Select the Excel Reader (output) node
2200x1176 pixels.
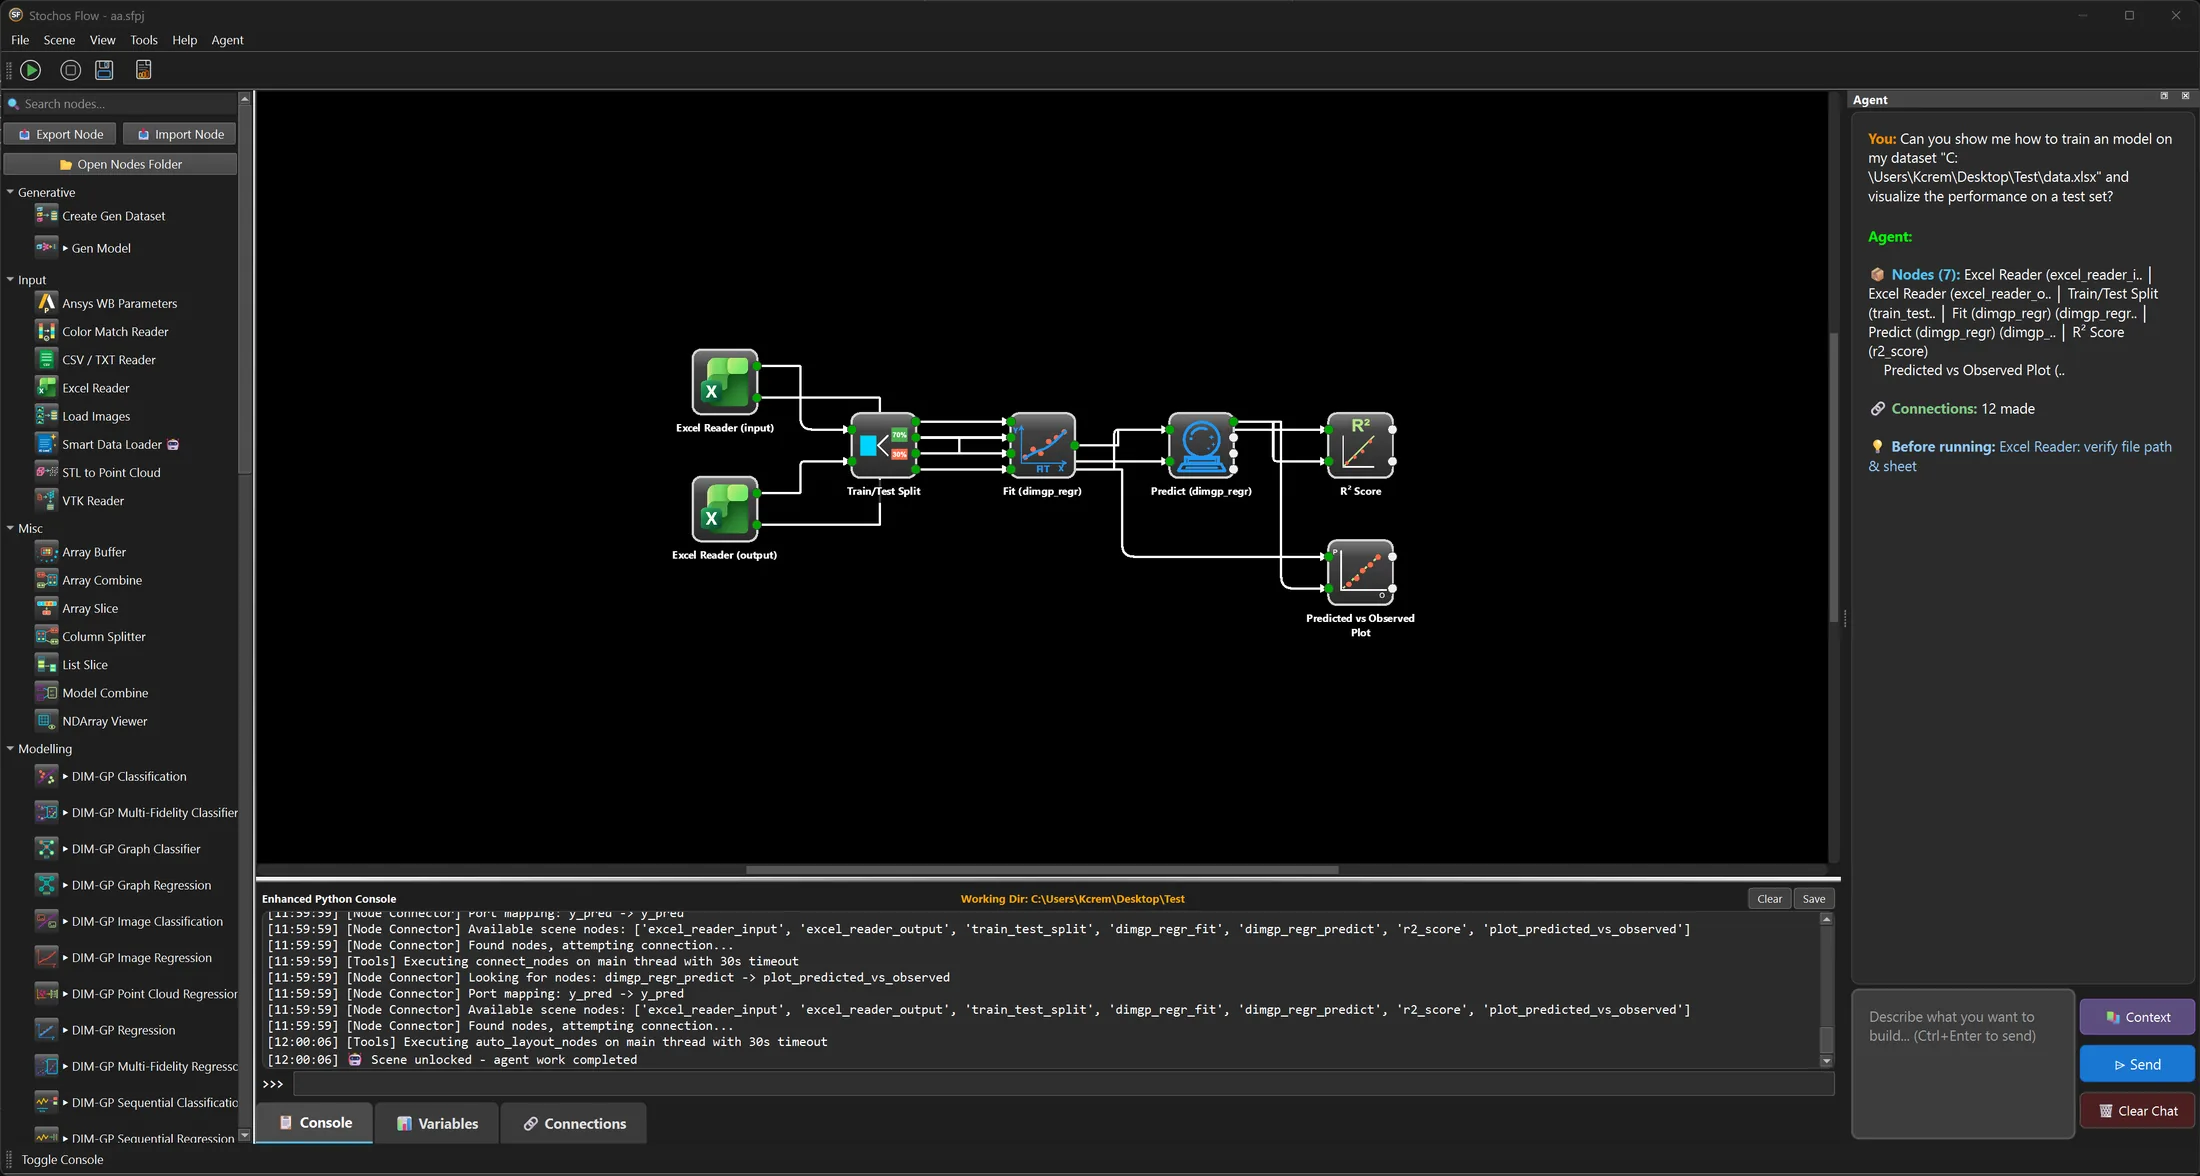pos(725,508)
